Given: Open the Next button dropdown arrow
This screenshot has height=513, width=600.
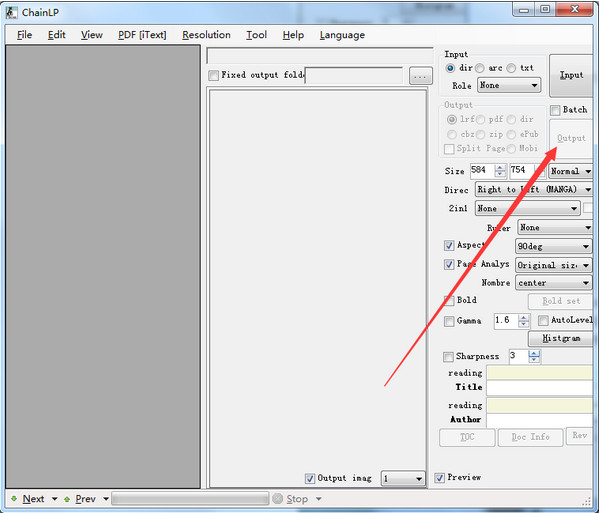Looking at the screenshot, I should pos(54,499).
